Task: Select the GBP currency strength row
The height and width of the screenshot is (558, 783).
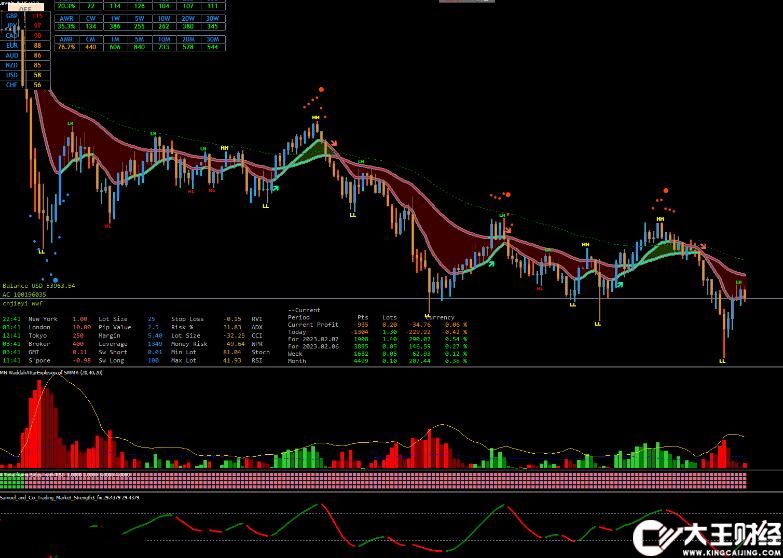Action: 25,16
